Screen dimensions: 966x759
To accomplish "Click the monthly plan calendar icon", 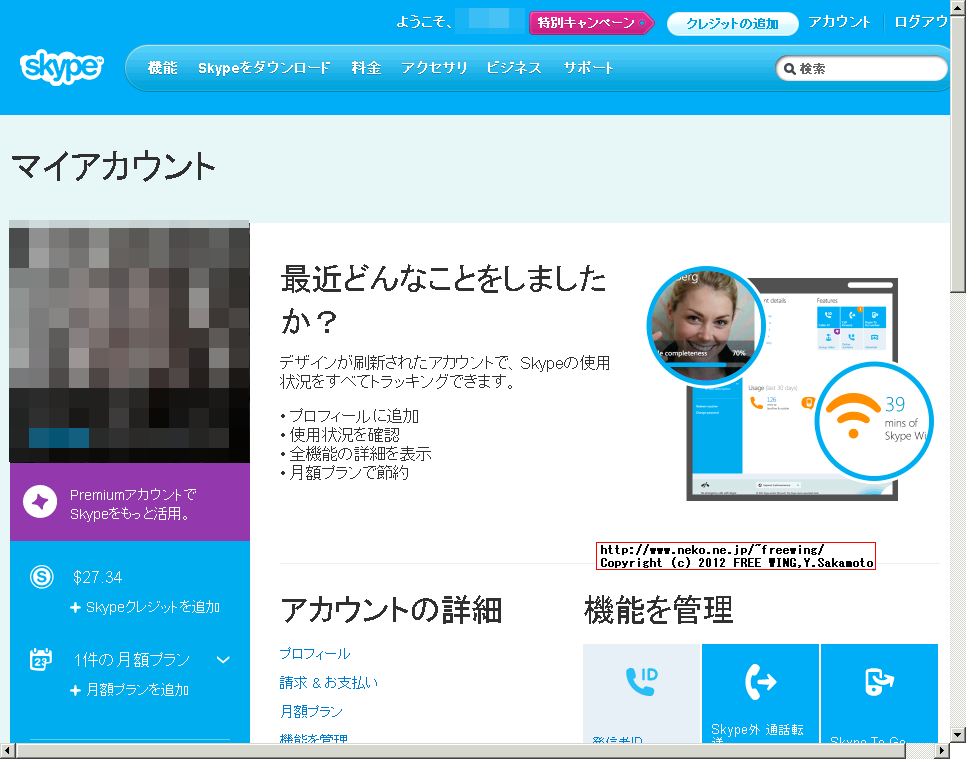I will pos(41,659).
